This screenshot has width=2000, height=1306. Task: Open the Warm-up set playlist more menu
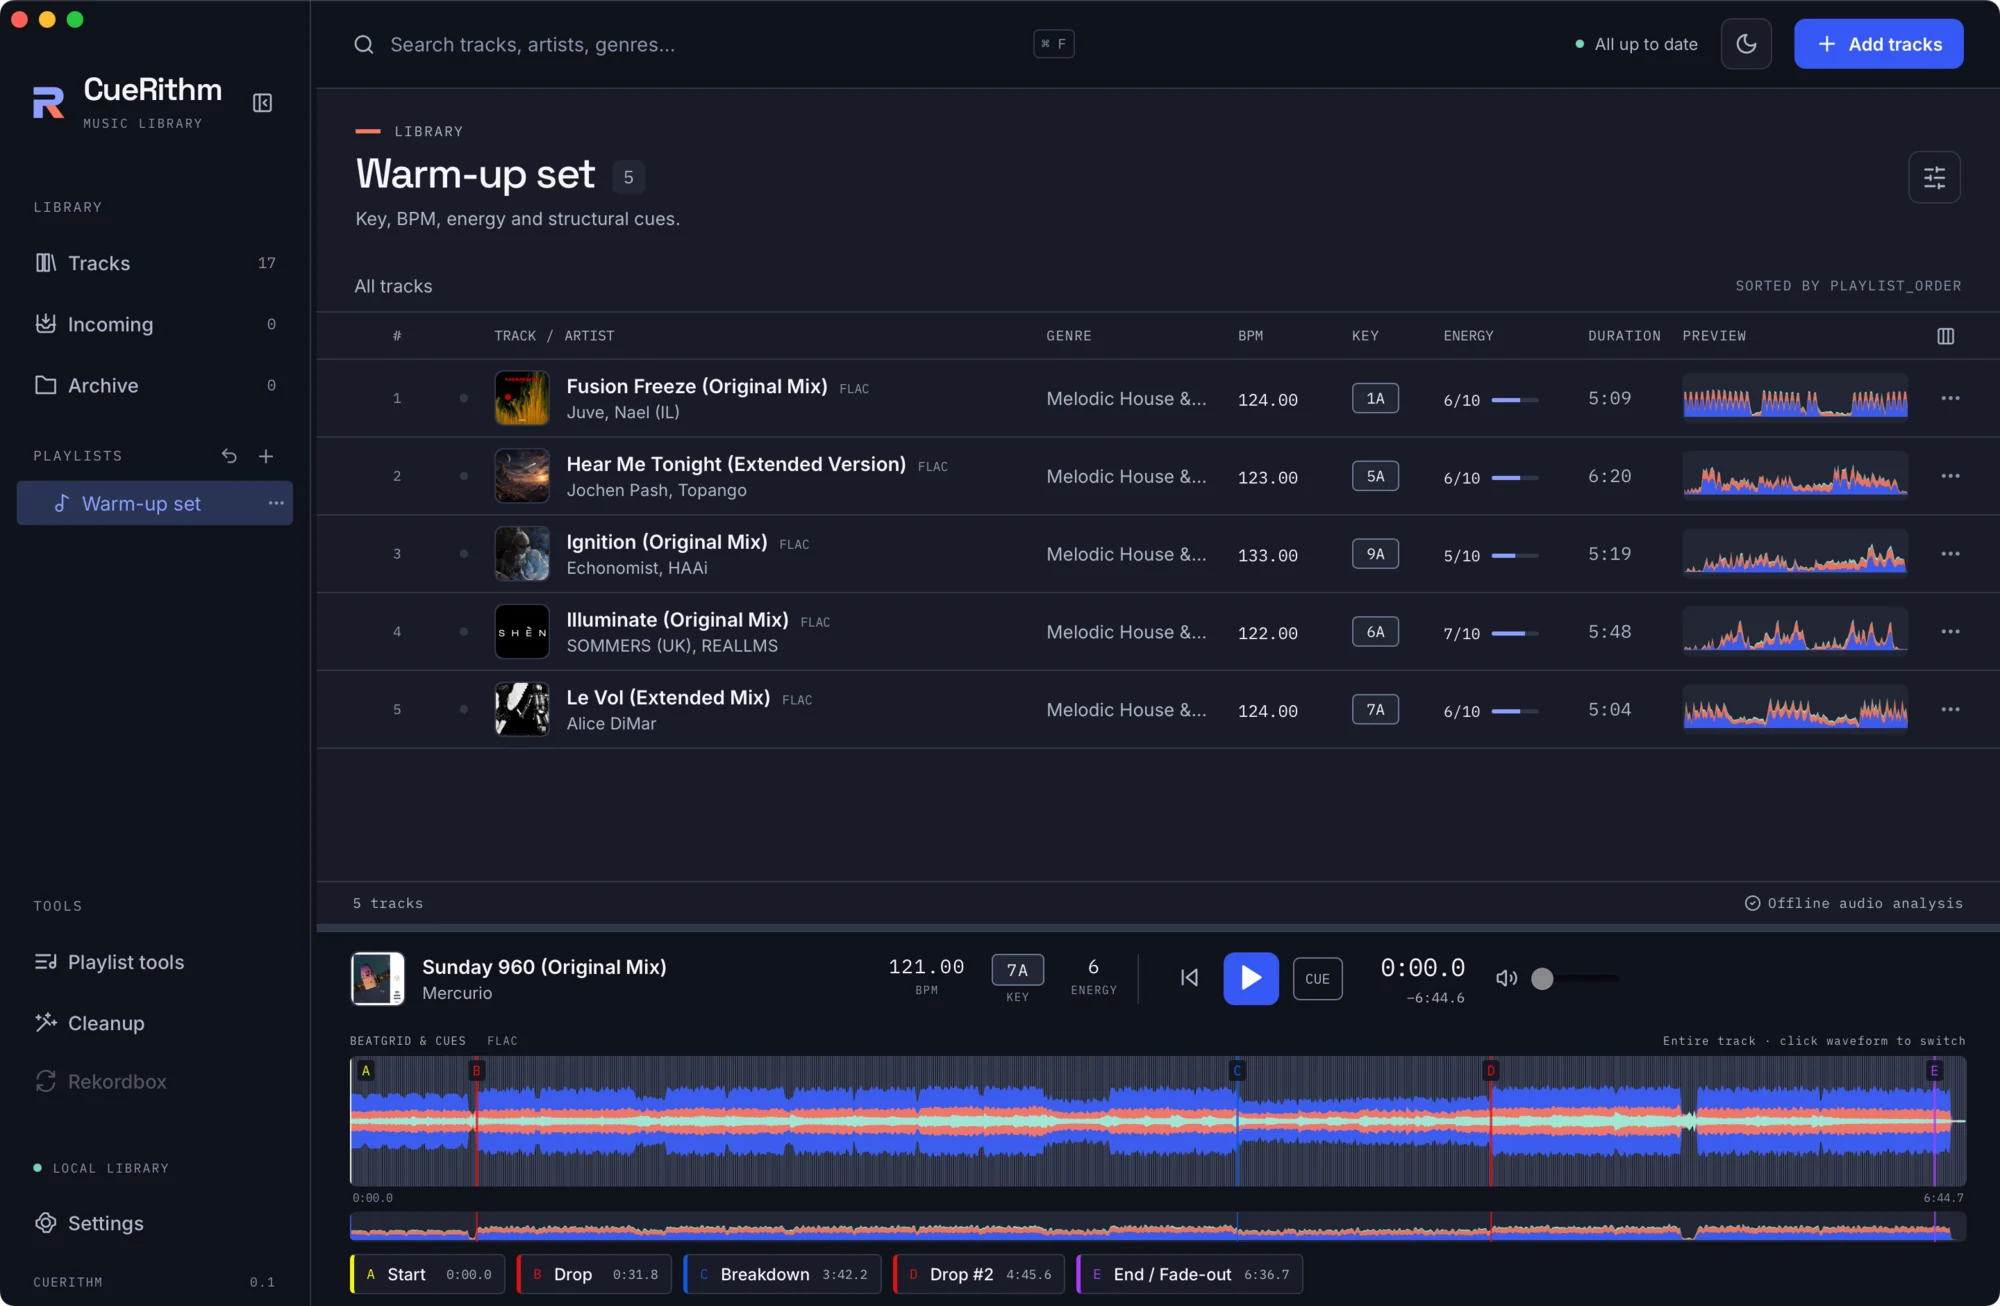click(276, 503)
